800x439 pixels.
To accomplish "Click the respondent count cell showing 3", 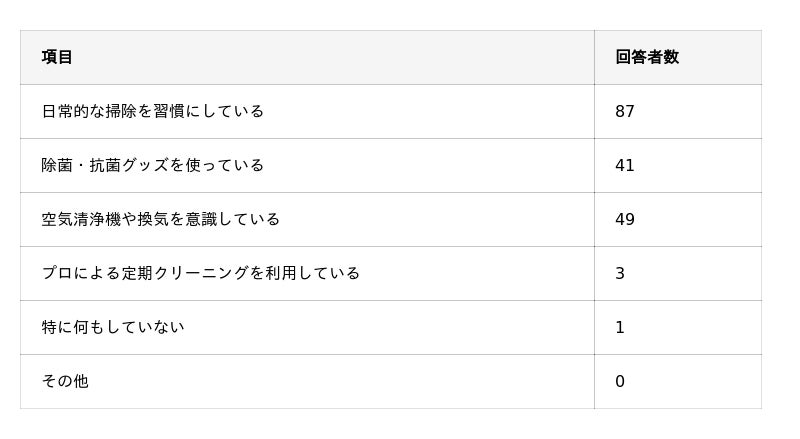I will click(x=620, y=274).
